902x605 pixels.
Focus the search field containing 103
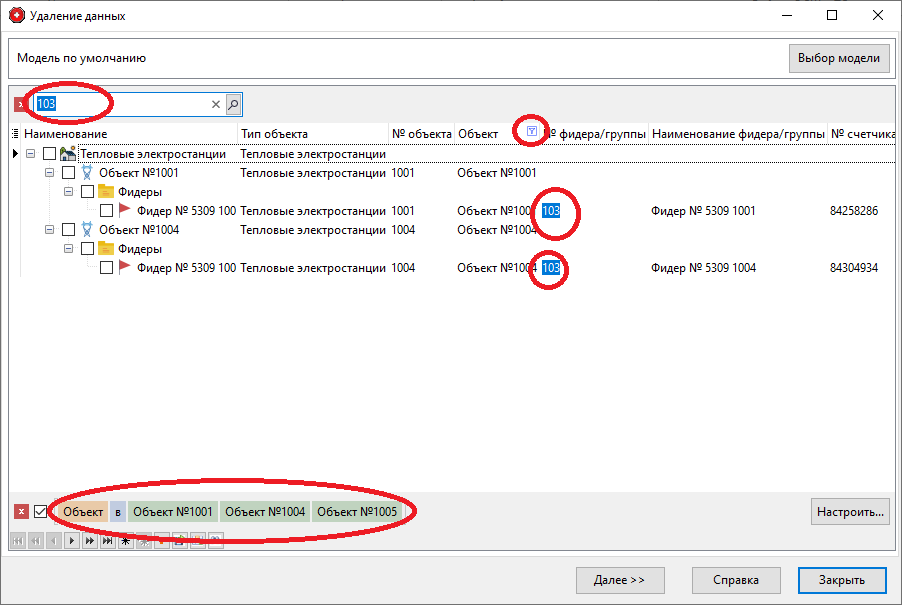120,104
